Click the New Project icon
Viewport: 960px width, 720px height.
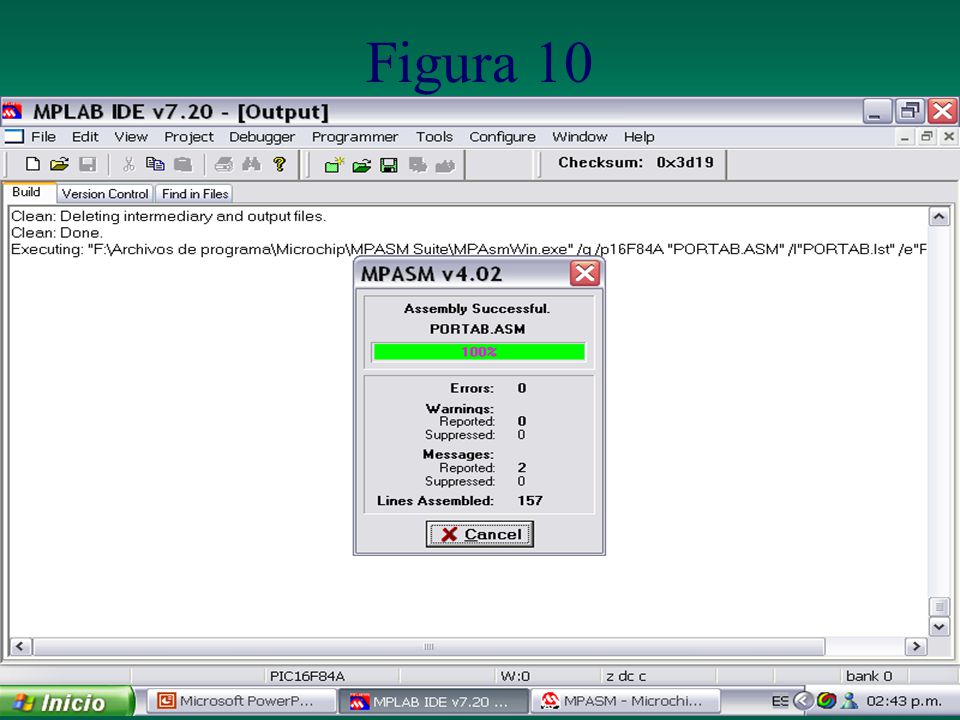tap(334, 165)
